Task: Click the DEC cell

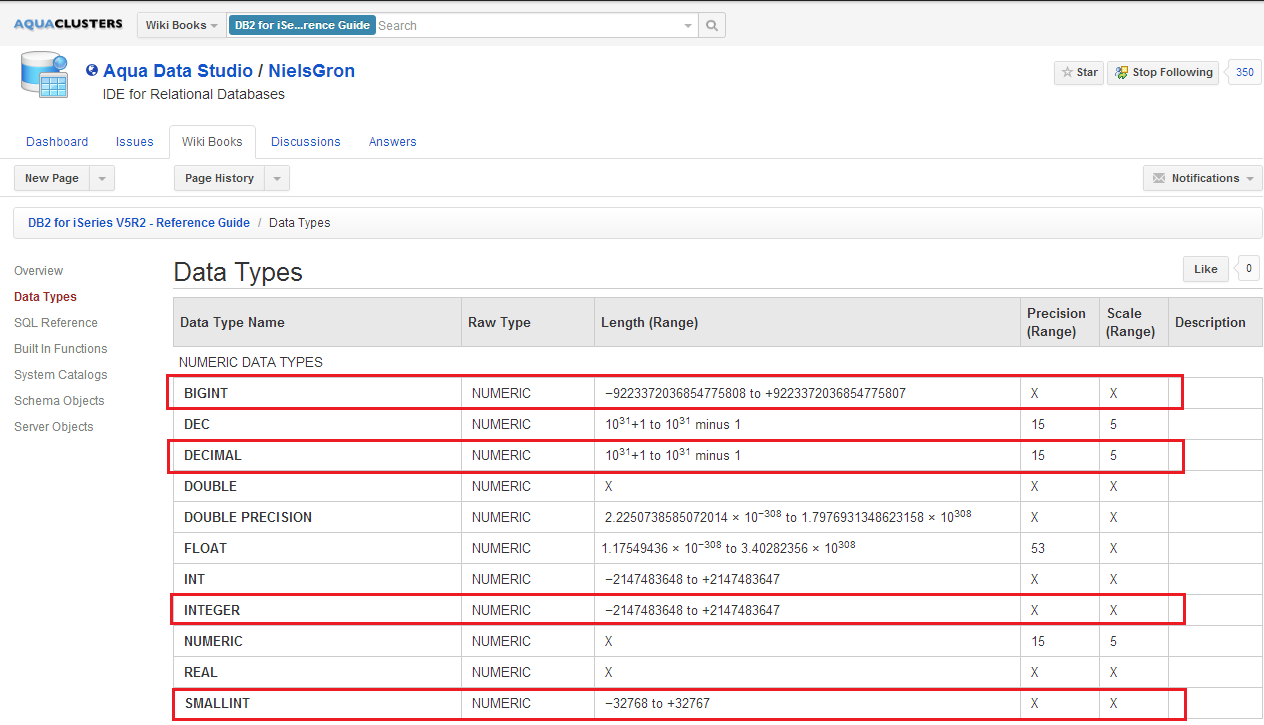Action: tap(317, 424)
